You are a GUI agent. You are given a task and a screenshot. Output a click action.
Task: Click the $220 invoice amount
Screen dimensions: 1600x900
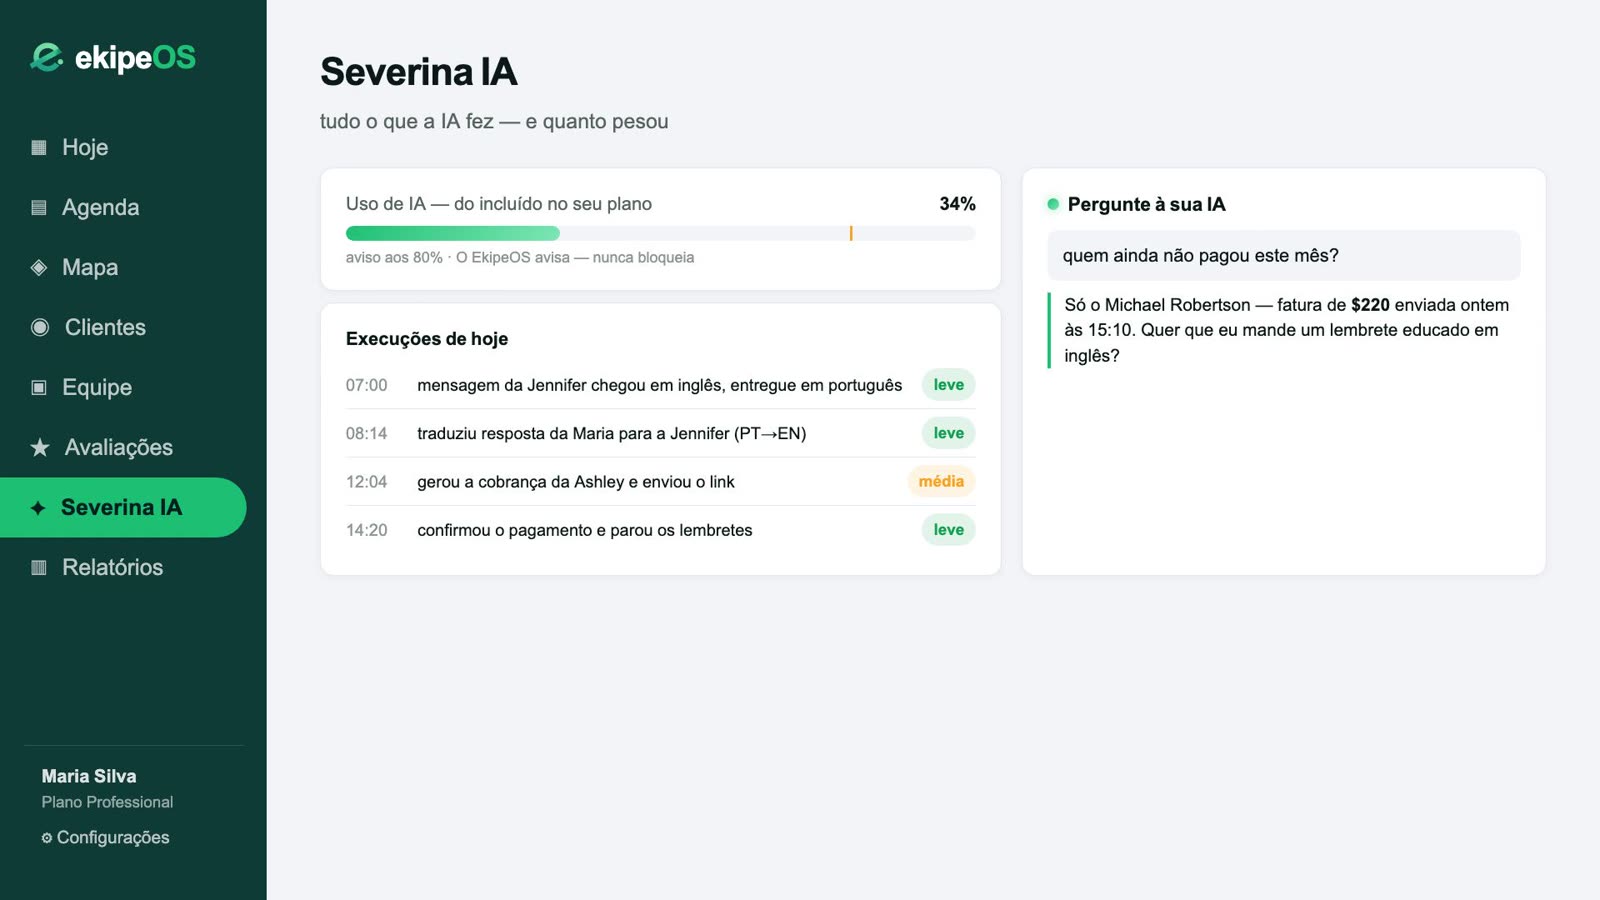pyautogui.click(x=1370, y=305)
